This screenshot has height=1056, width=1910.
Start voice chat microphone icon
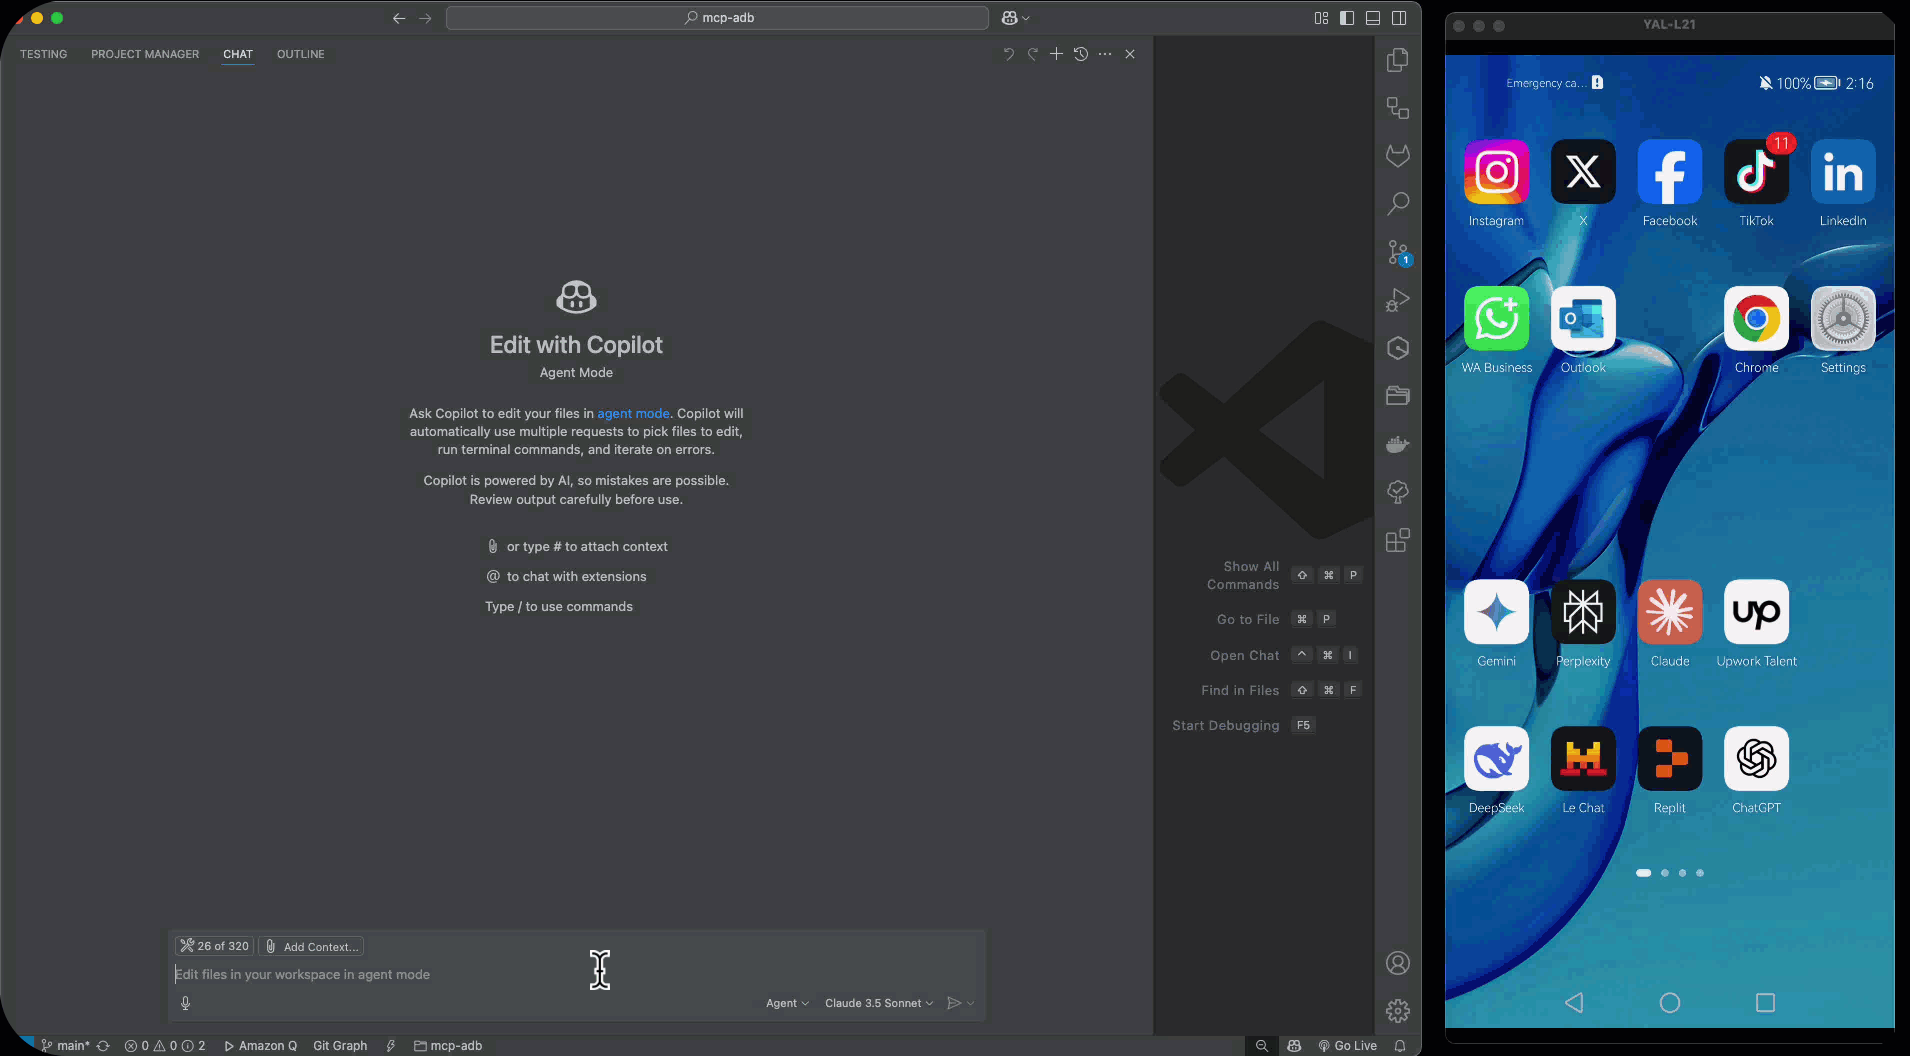tap(185, 1003)
